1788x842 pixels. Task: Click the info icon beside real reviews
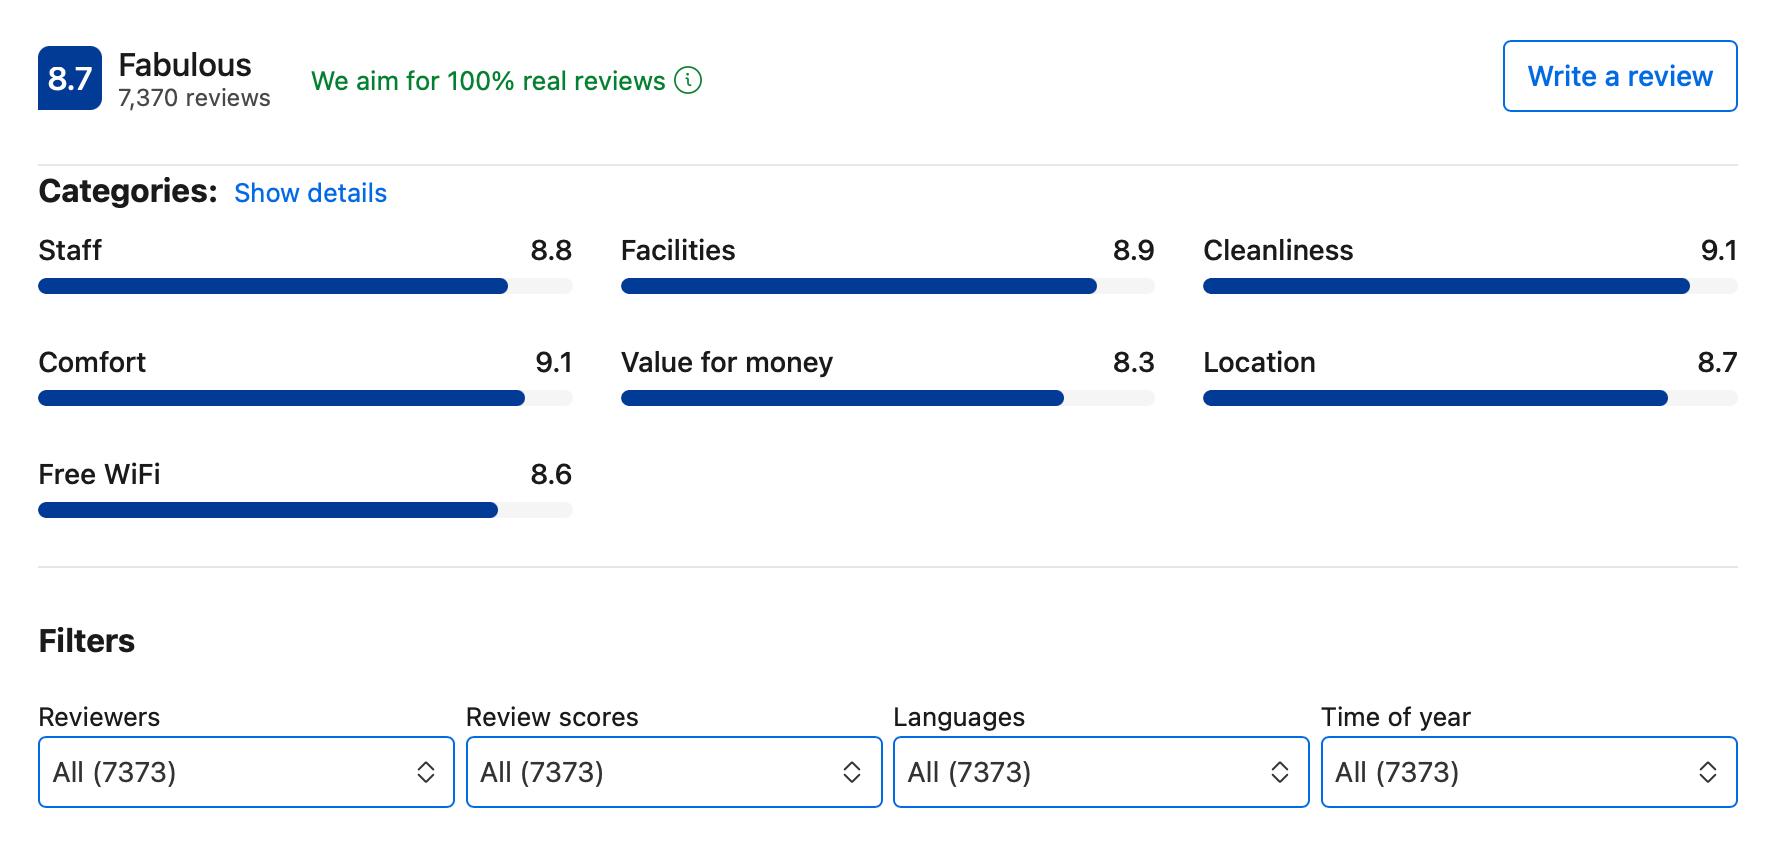pyautogui.click(x=688, y=80)
